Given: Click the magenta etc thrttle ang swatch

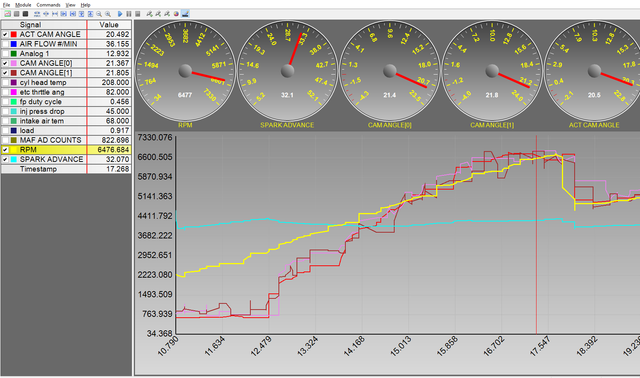Looking at the screenshot, I should (x=13, y=92).
